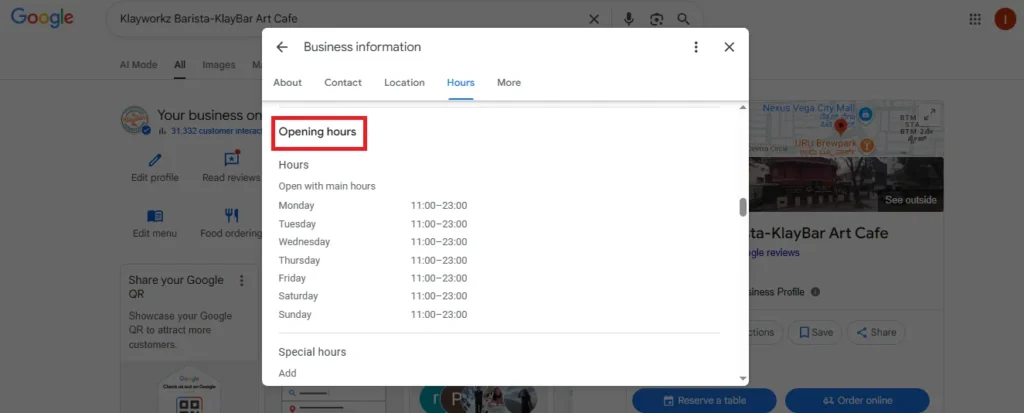Switch to the About tab
The height and width of the screenshot is (413, 1024).
287,82
